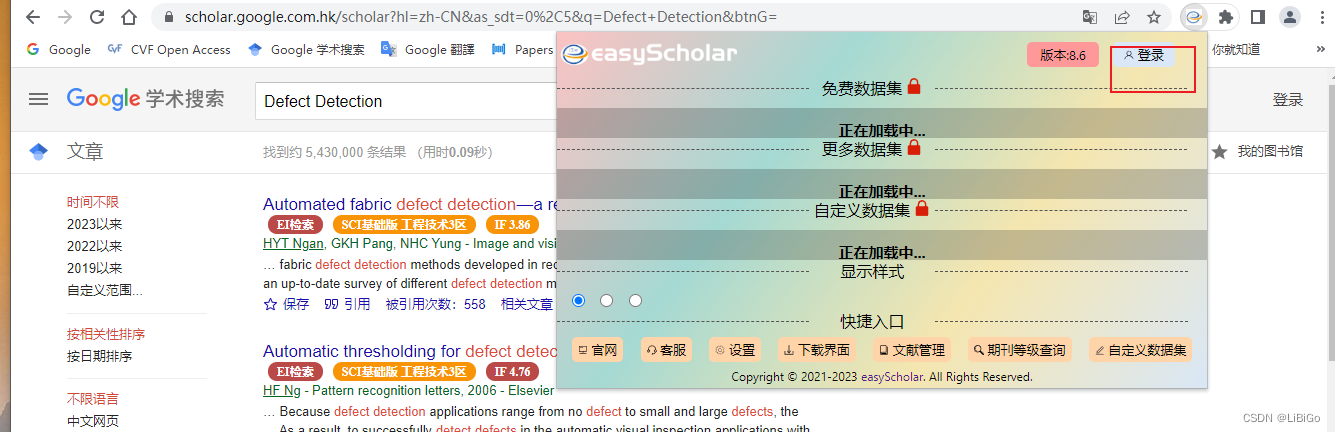The width and height of the screenshot is (1335, 432).
Task: Open 我的图书馆 with the star icon
Action: [1257, 152]
